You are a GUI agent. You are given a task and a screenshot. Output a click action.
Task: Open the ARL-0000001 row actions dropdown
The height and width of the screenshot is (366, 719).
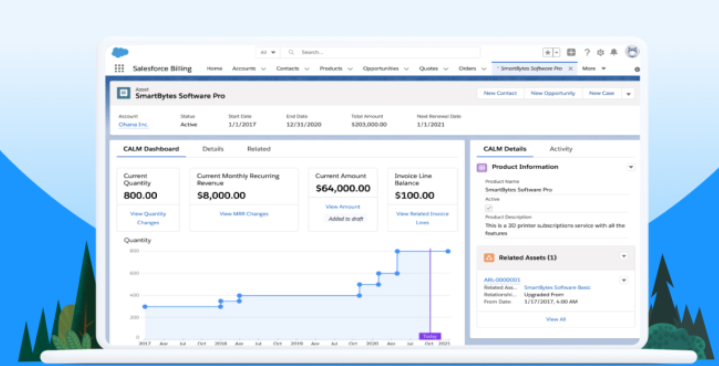pyautogui.click(x=624, y=280)
